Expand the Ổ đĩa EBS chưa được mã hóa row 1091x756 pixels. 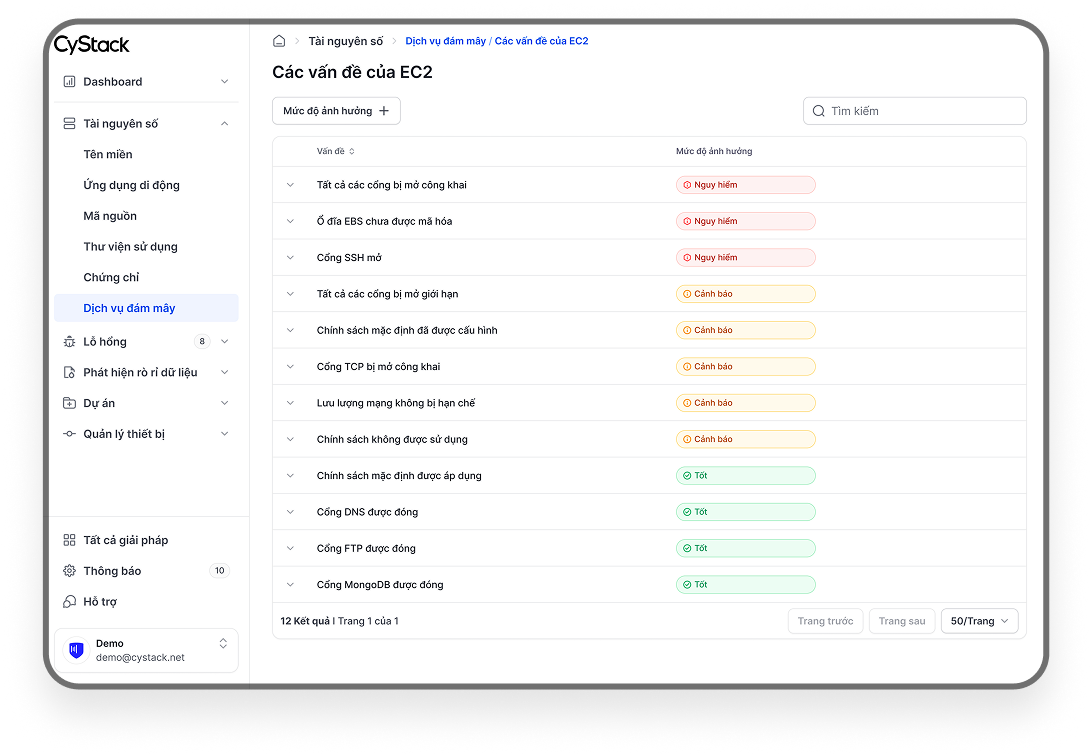pos(291,221)
